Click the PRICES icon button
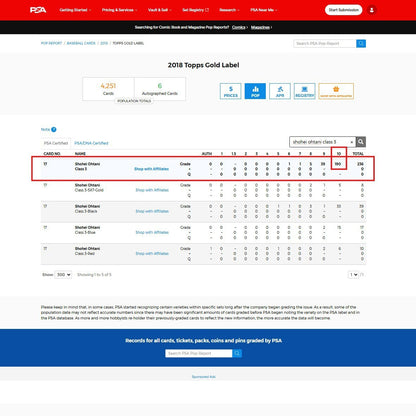Viewport: 416px width, 416px height. (x=231, y=91)
